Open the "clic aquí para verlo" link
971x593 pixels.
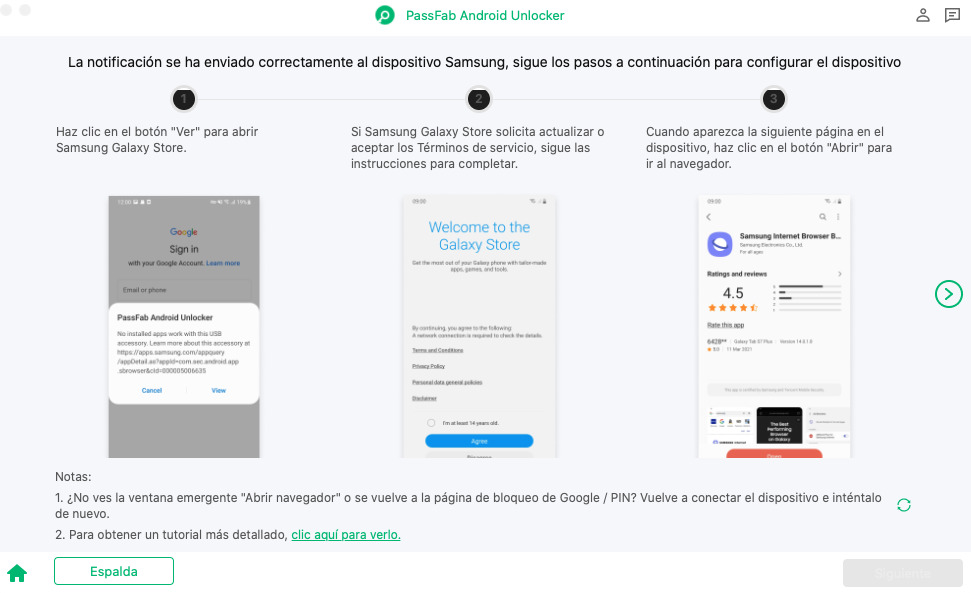(x=346, y=535)
